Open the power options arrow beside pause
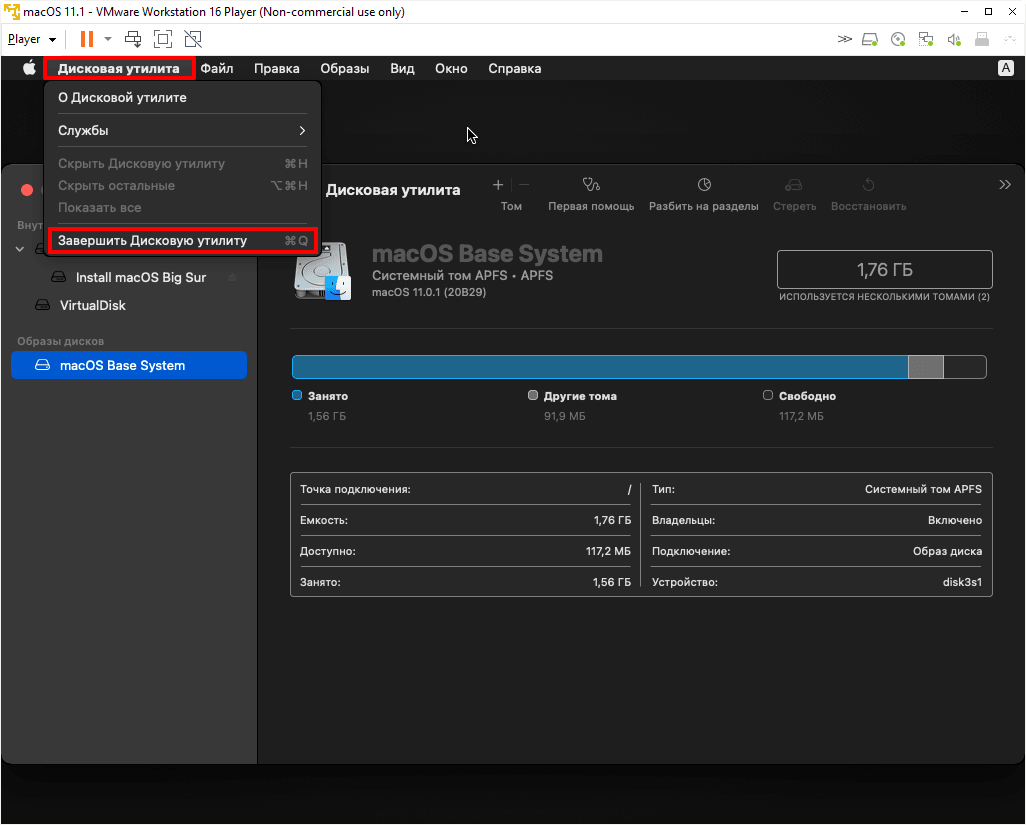This screenshot has width=1026, height=825. point(108,39)
